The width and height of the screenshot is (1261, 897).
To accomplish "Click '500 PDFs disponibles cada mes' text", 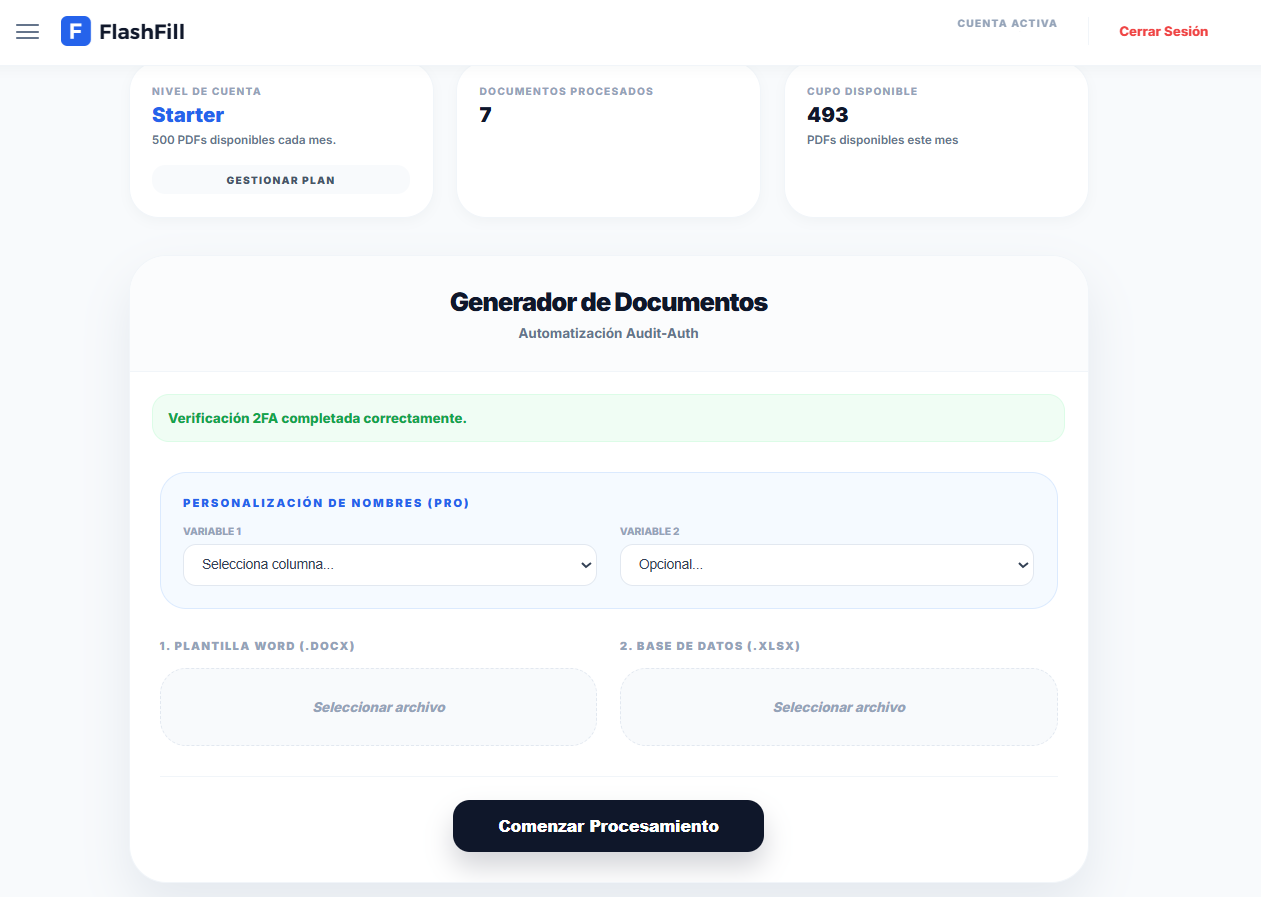I will click(x=244, y=140).
